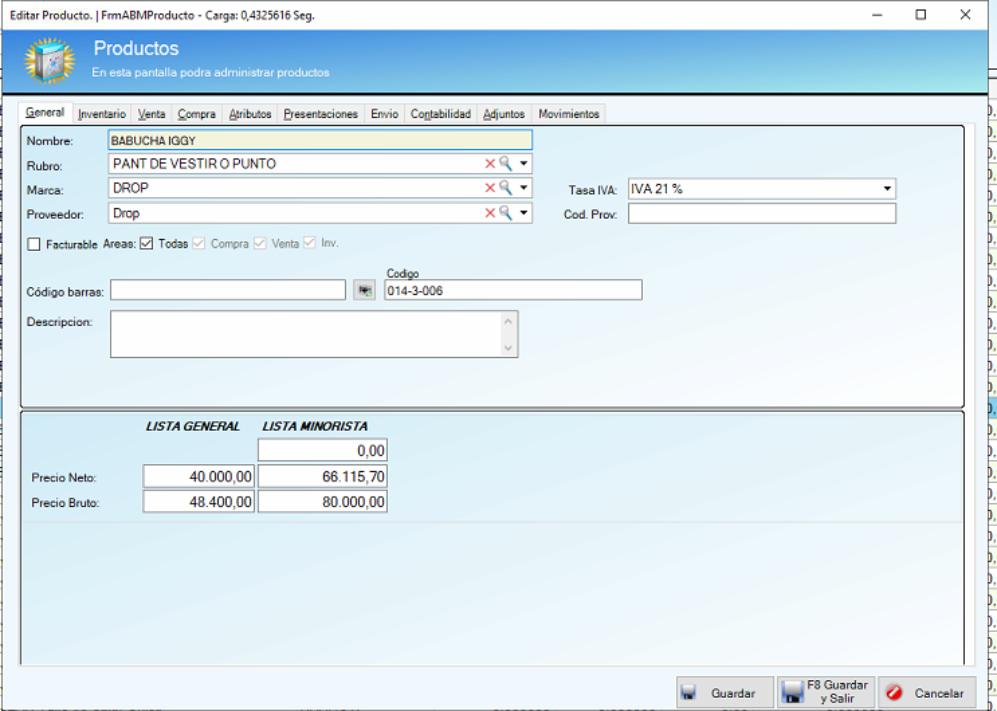The height and width of the screenshot is (711, 997).
Task: Click the barcode generator icon button
Action: (x=364, y=291)
